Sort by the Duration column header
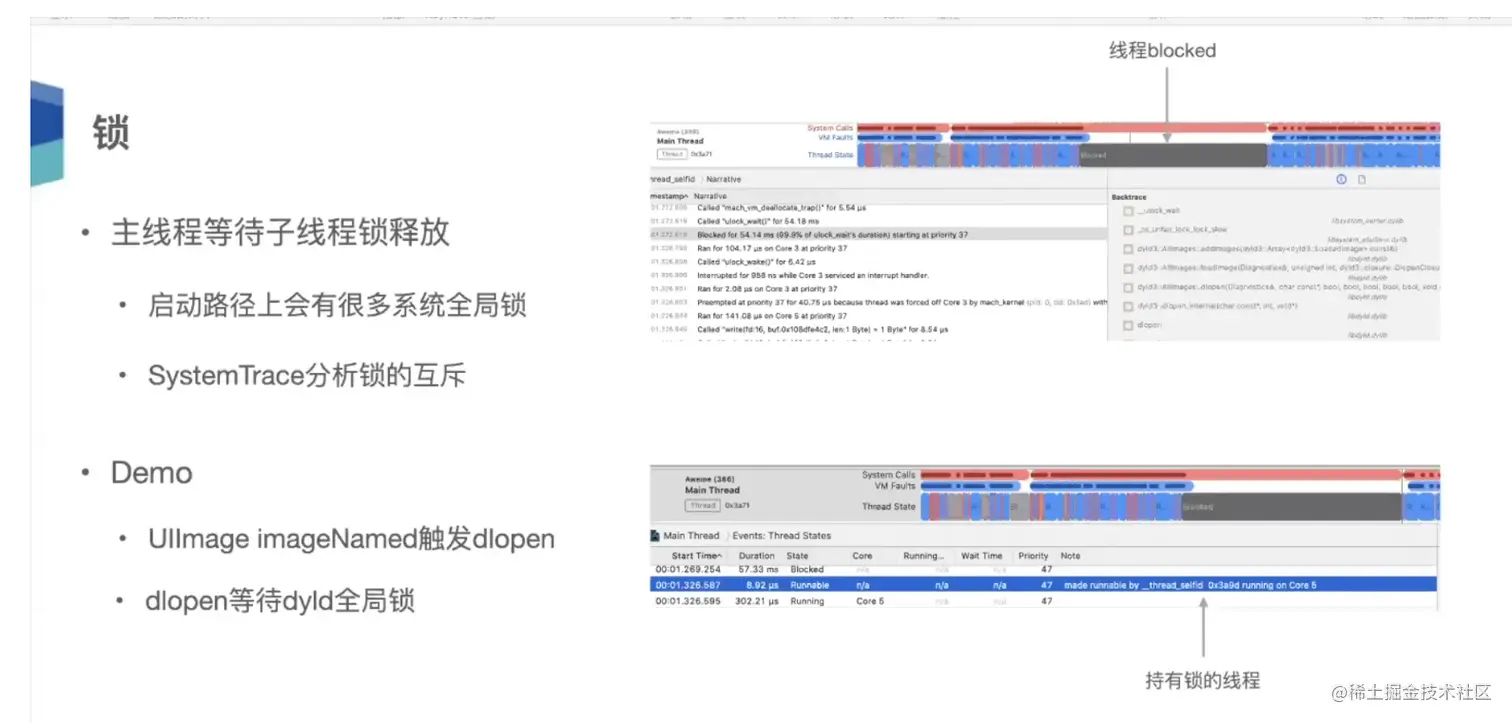 (757, 556)
